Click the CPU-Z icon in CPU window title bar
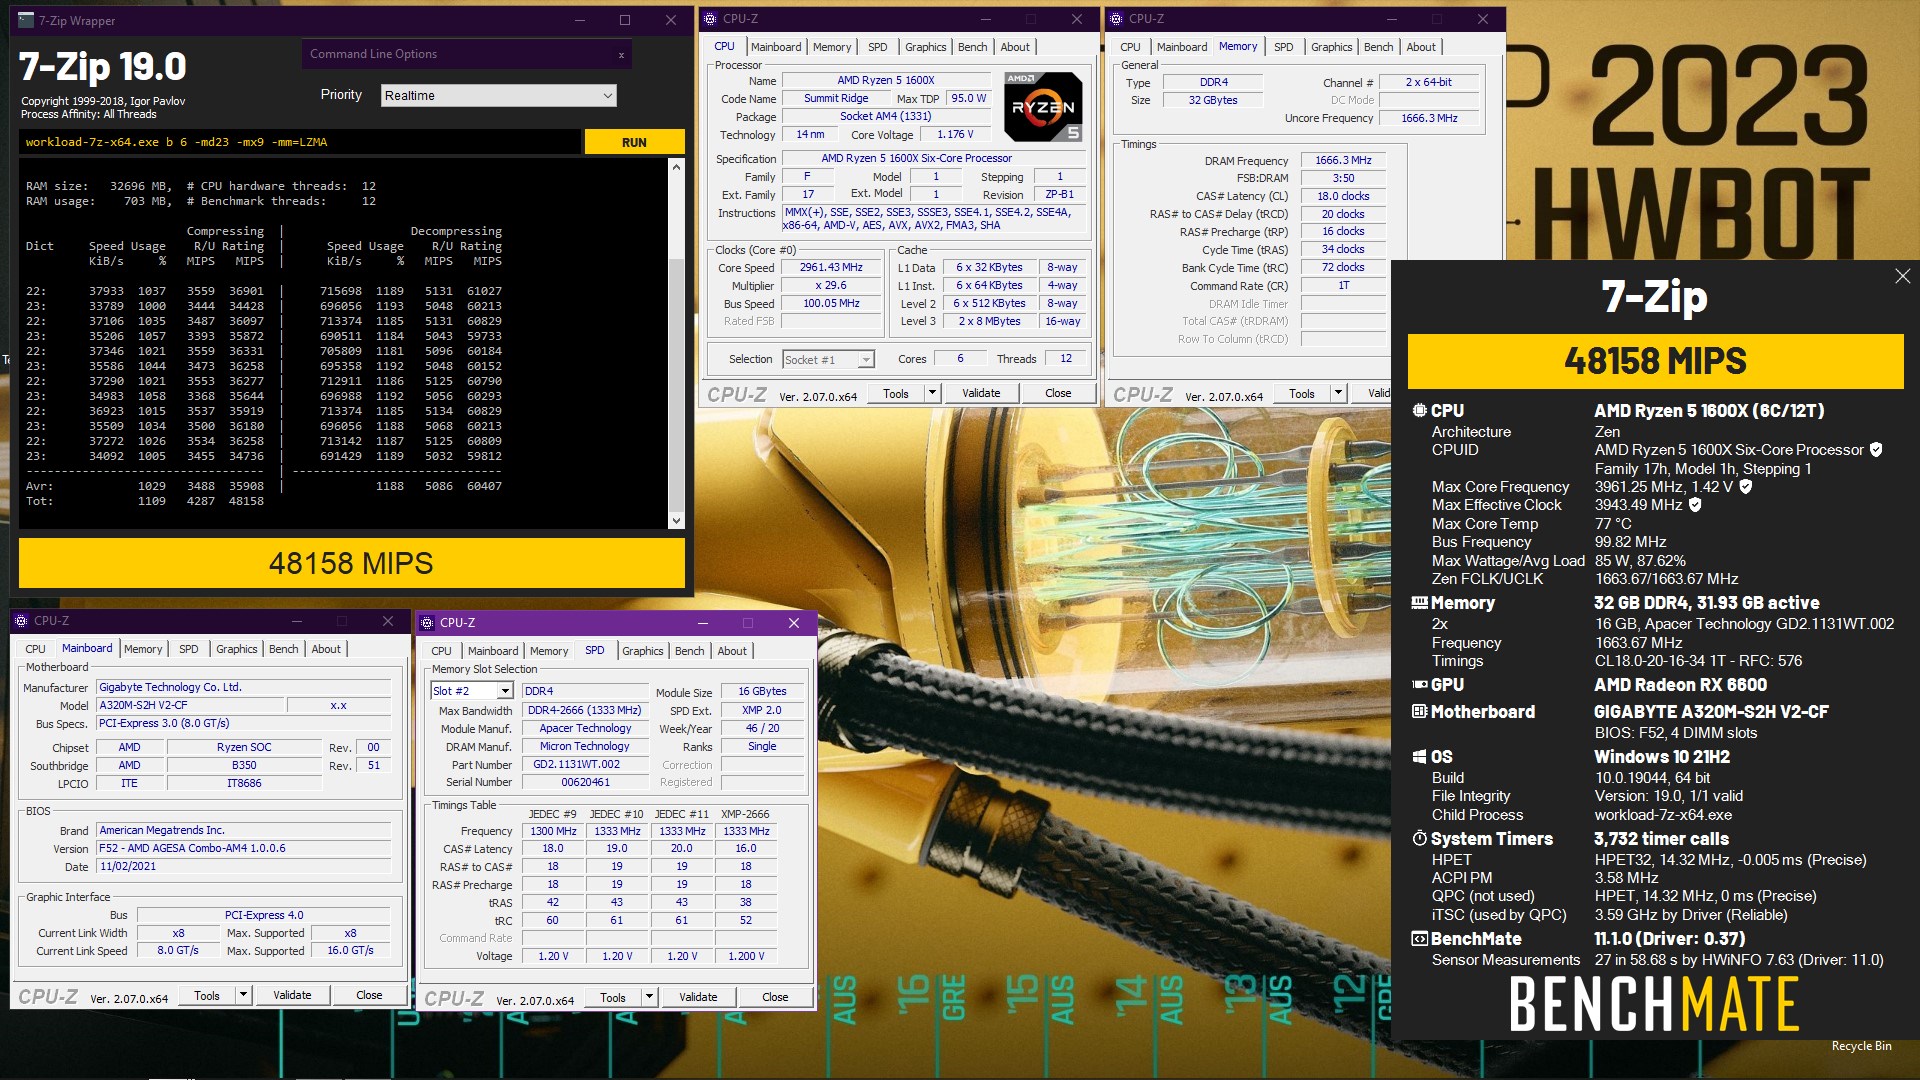The image size is (1920, 1080). click(710, 19)
